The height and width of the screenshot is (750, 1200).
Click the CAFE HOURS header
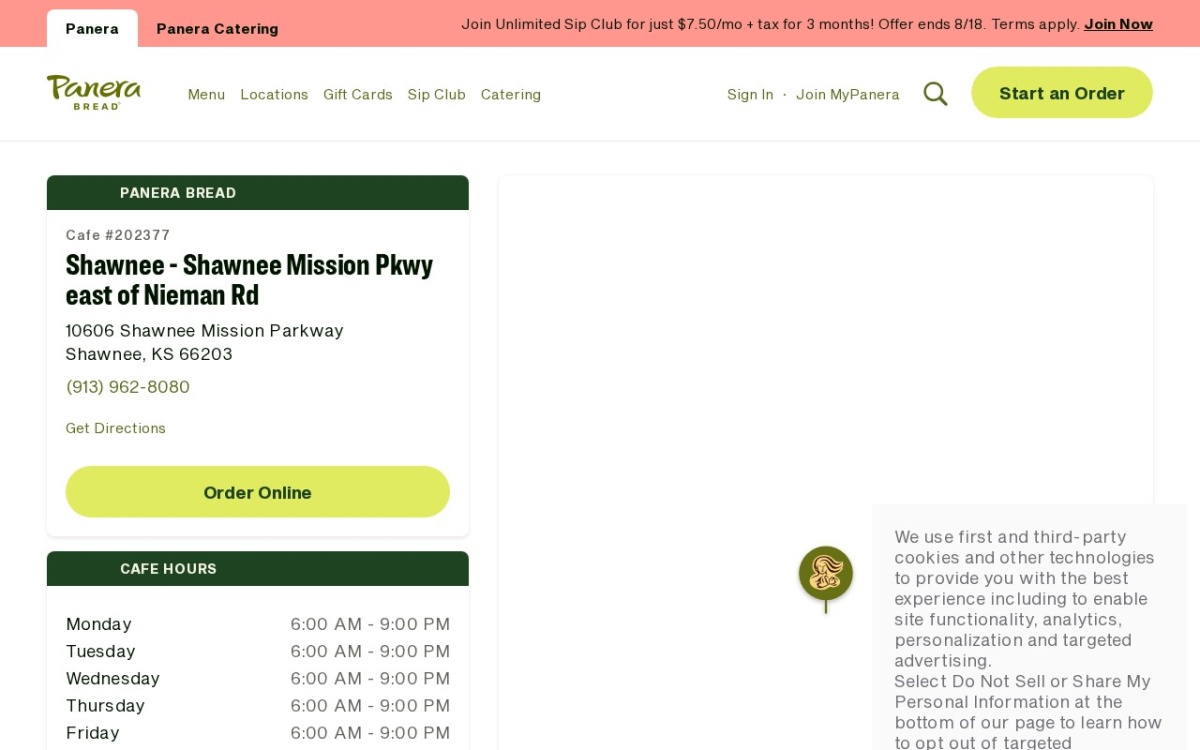(x=258, y=569)
